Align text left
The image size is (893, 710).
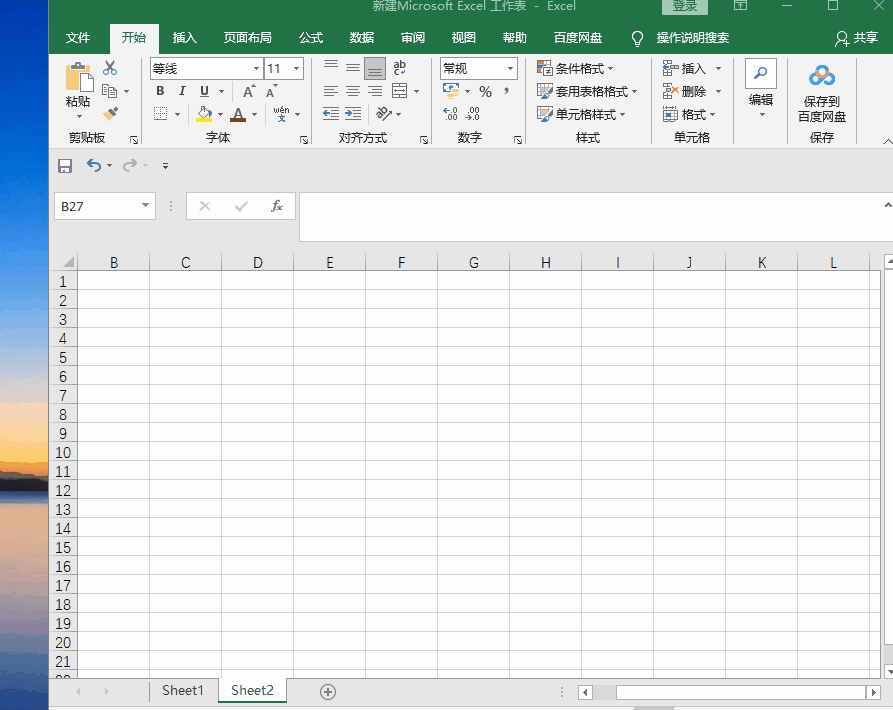coord(331,91)
